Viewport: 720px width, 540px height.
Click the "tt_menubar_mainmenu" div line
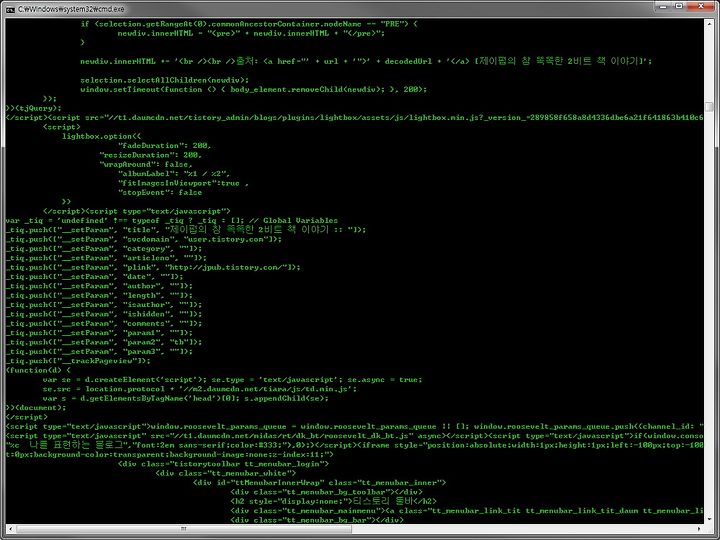coord(466,511)
